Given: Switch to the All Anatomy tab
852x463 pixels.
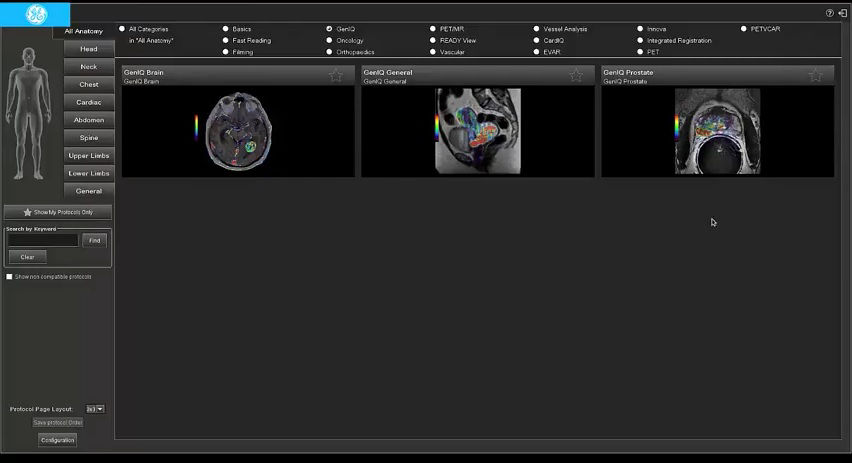Looking at the screenshot, I should click(x=84, y=32).
